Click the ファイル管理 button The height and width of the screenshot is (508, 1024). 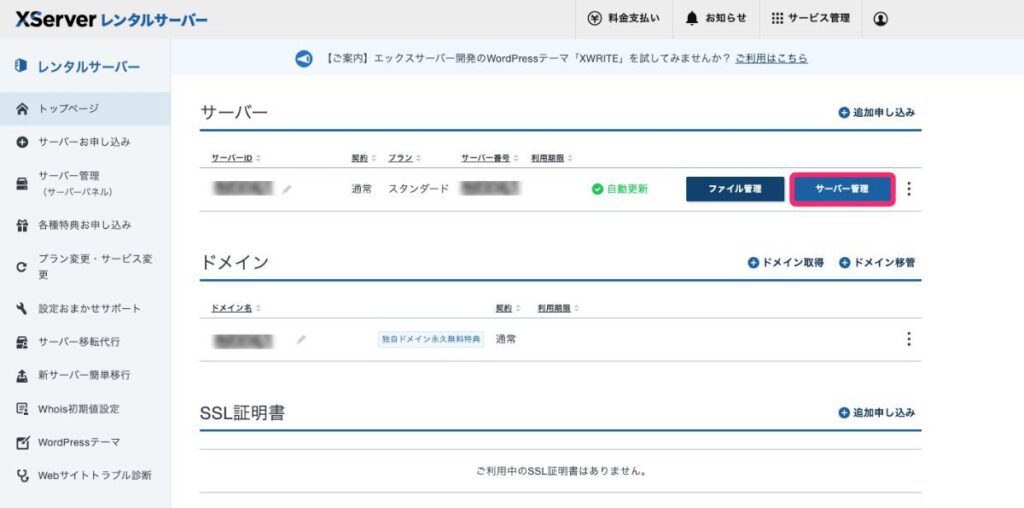735,189
